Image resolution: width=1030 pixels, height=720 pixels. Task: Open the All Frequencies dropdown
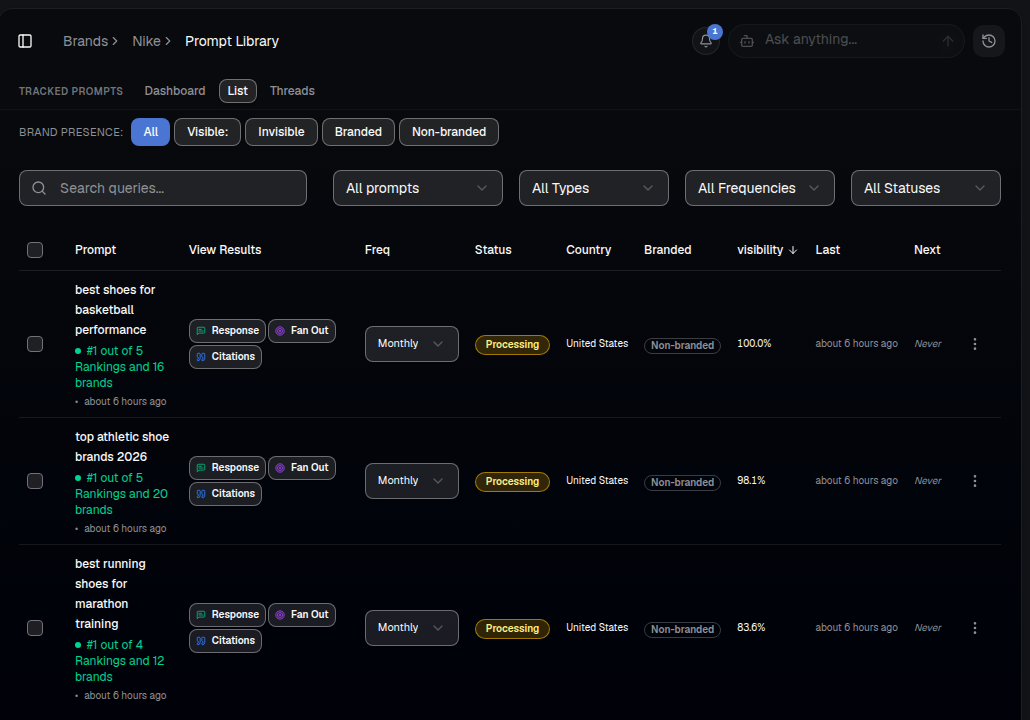tap(760, 189)
